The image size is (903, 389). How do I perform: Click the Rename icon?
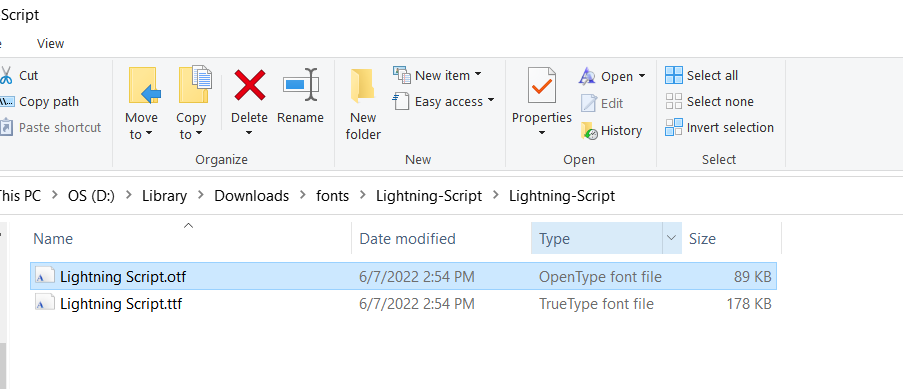coord(301,85)
